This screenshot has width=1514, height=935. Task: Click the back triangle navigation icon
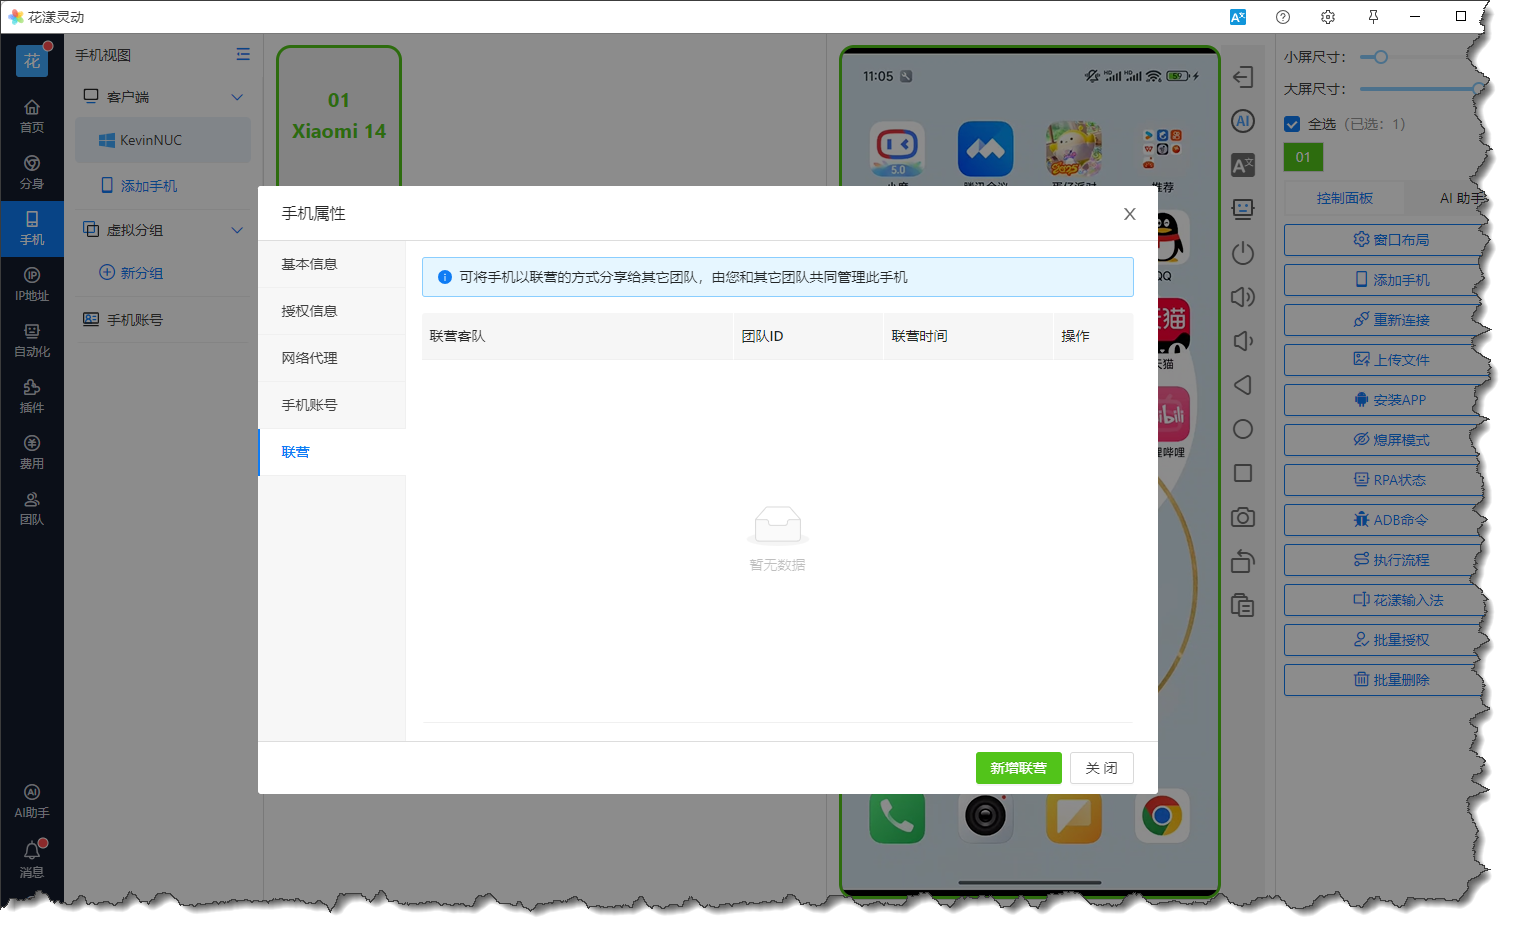tap(1243, 385)
